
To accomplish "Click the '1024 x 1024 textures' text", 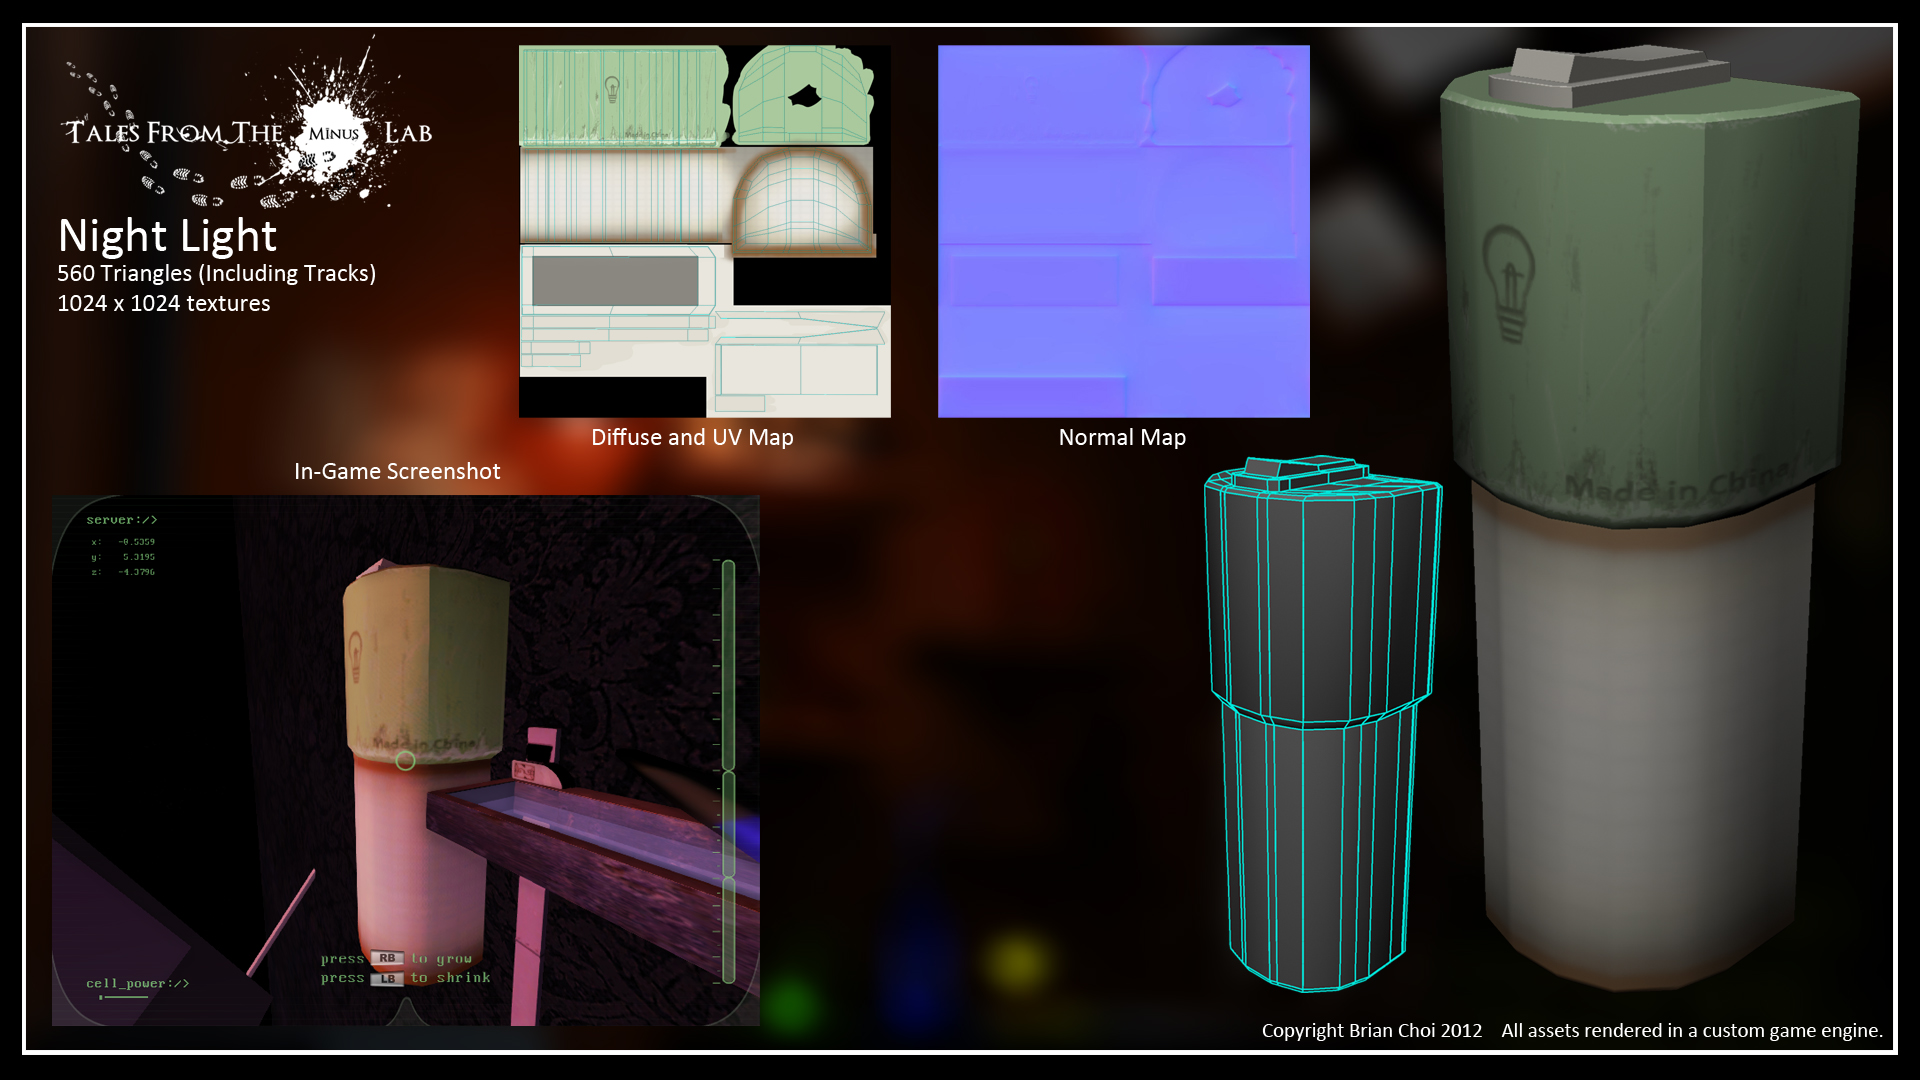I will click(x=163, y=303).
